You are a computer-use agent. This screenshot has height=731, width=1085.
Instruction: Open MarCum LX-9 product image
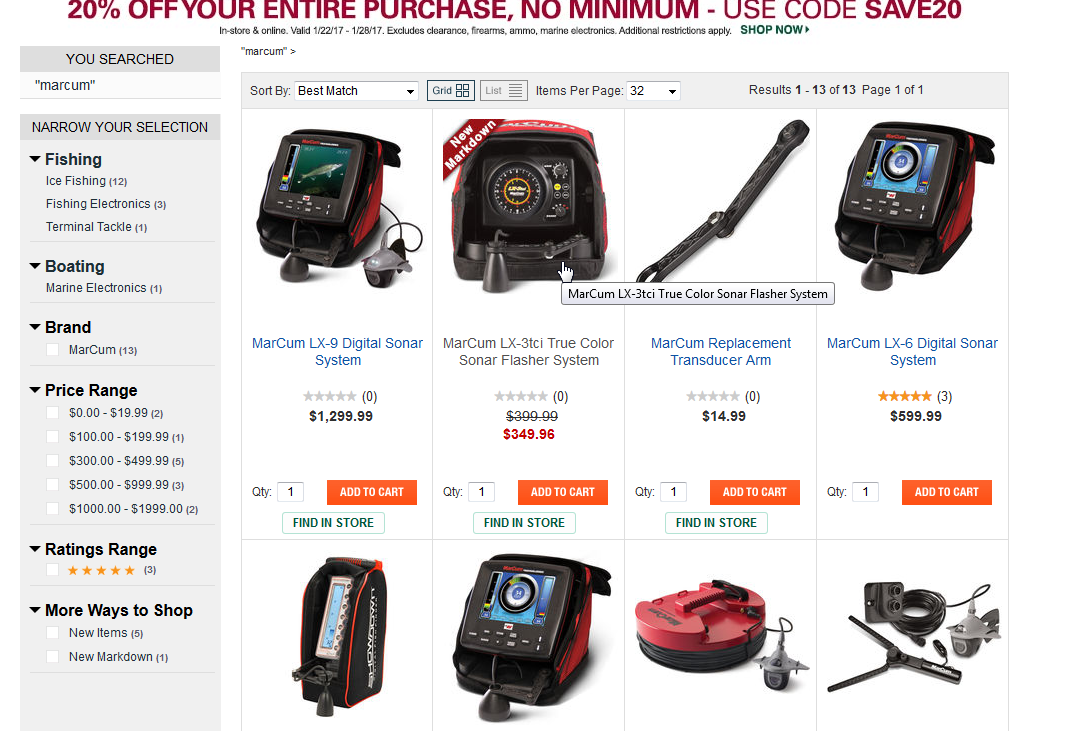tap(337, 208)
